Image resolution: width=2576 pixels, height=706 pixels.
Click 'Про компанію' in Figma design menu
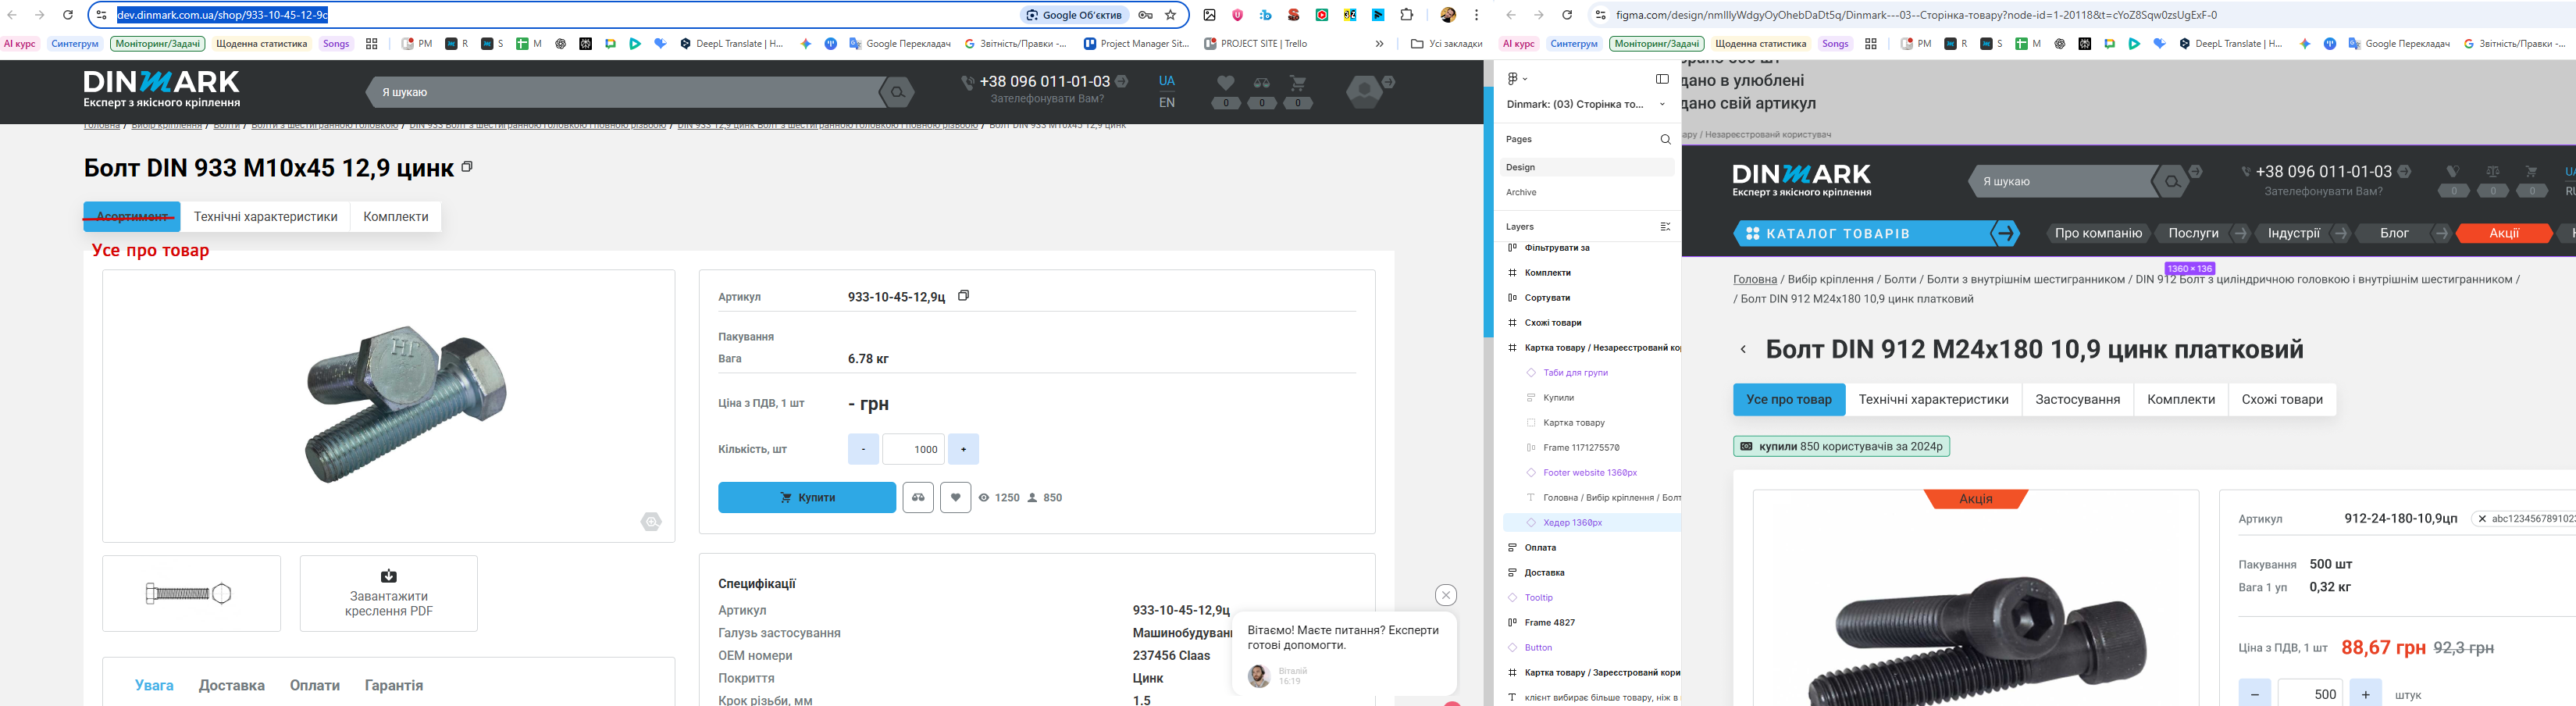[2098, 233]
